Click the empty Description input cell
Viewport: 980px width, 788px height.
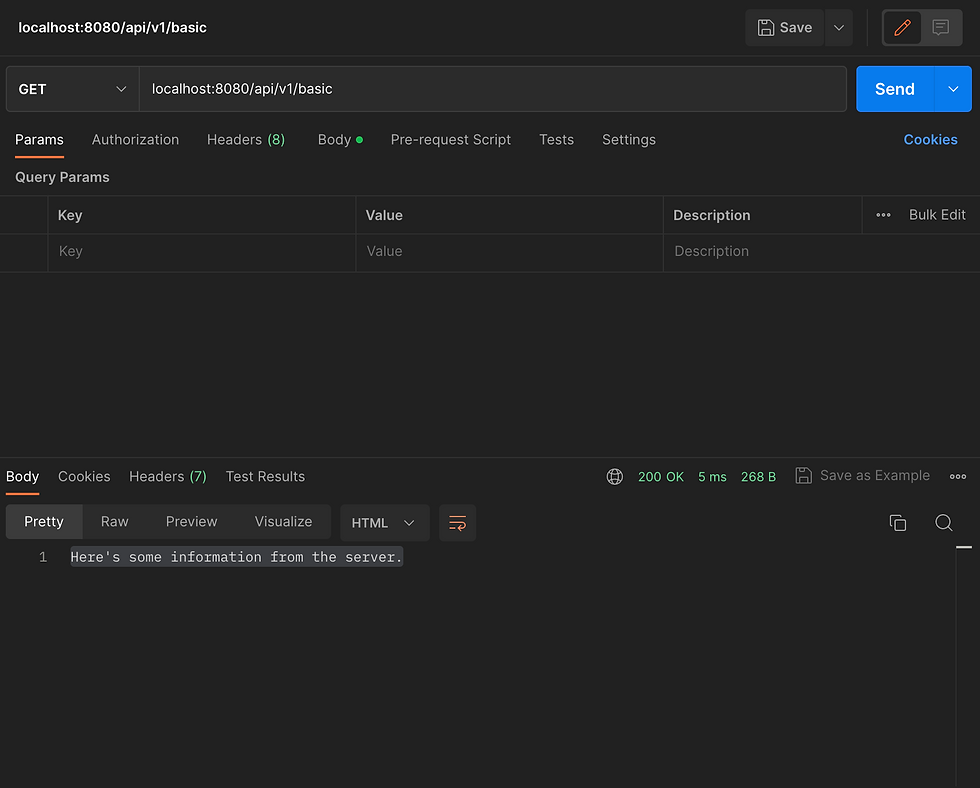(821, 252)
